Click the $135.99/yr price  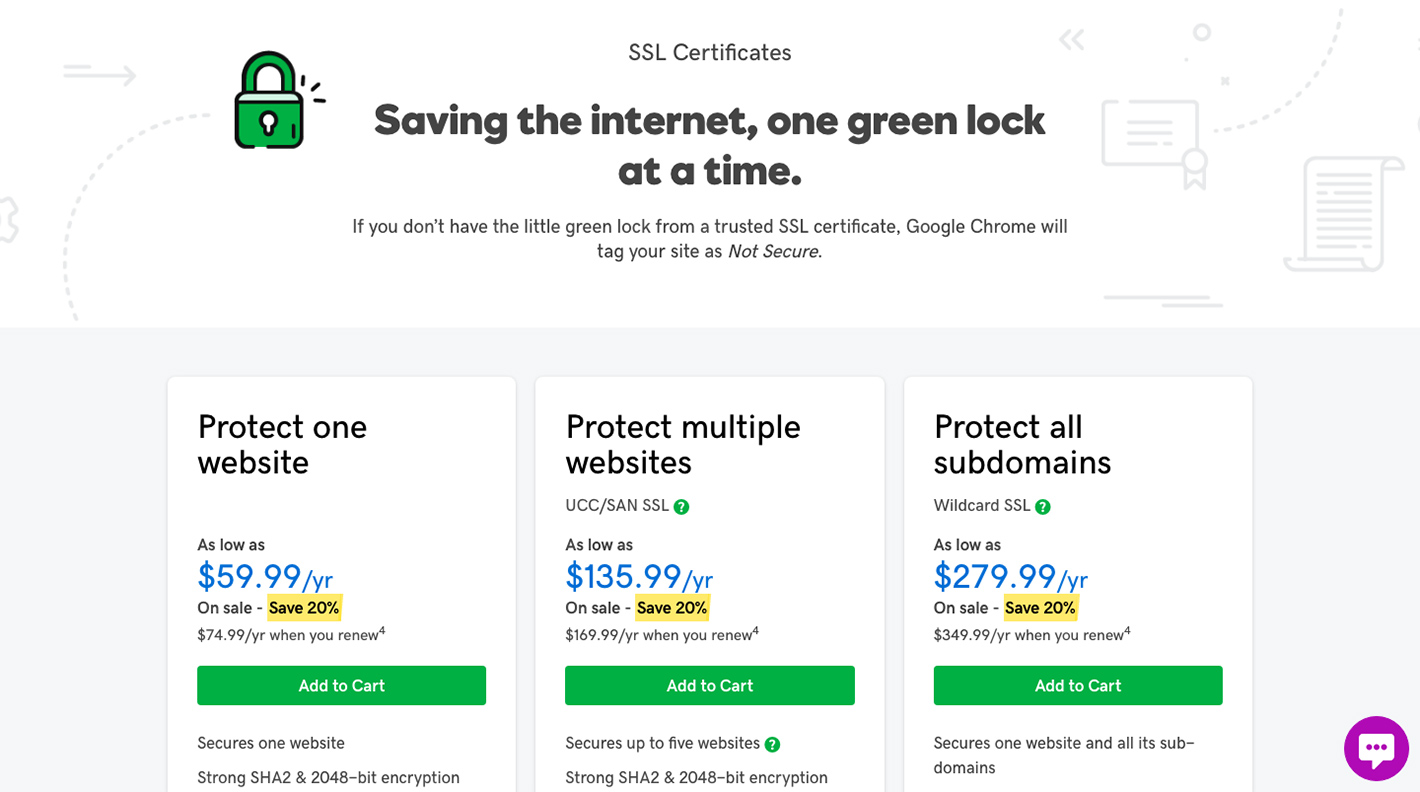coord(638,577)
